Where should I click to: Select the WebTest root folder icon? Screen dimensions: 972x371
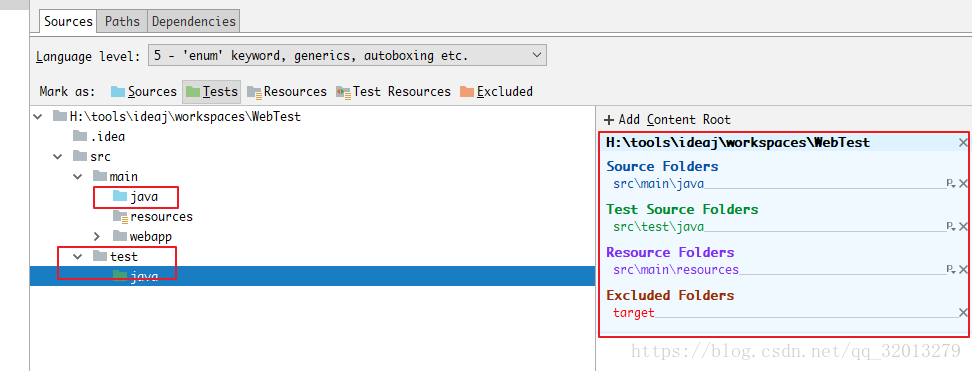pos(60,116)
